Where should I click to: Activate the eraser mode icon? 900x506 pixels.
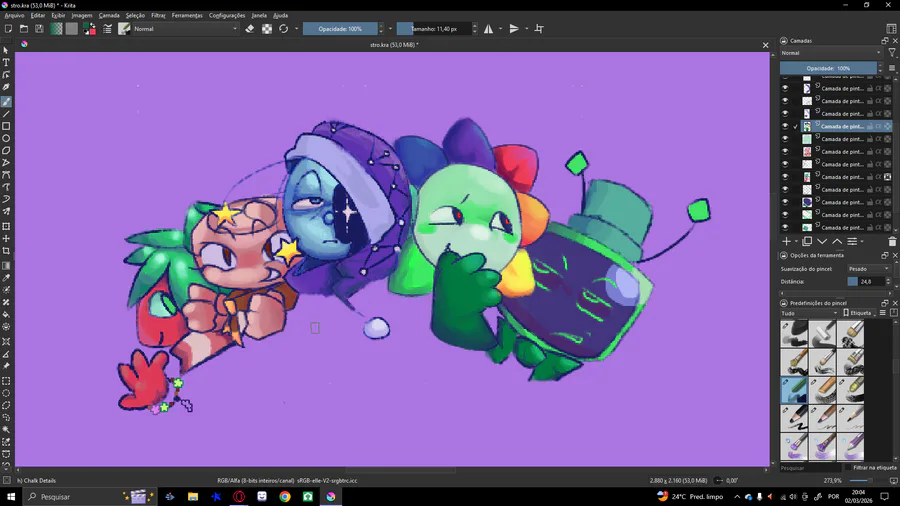[x=250, y=29]
